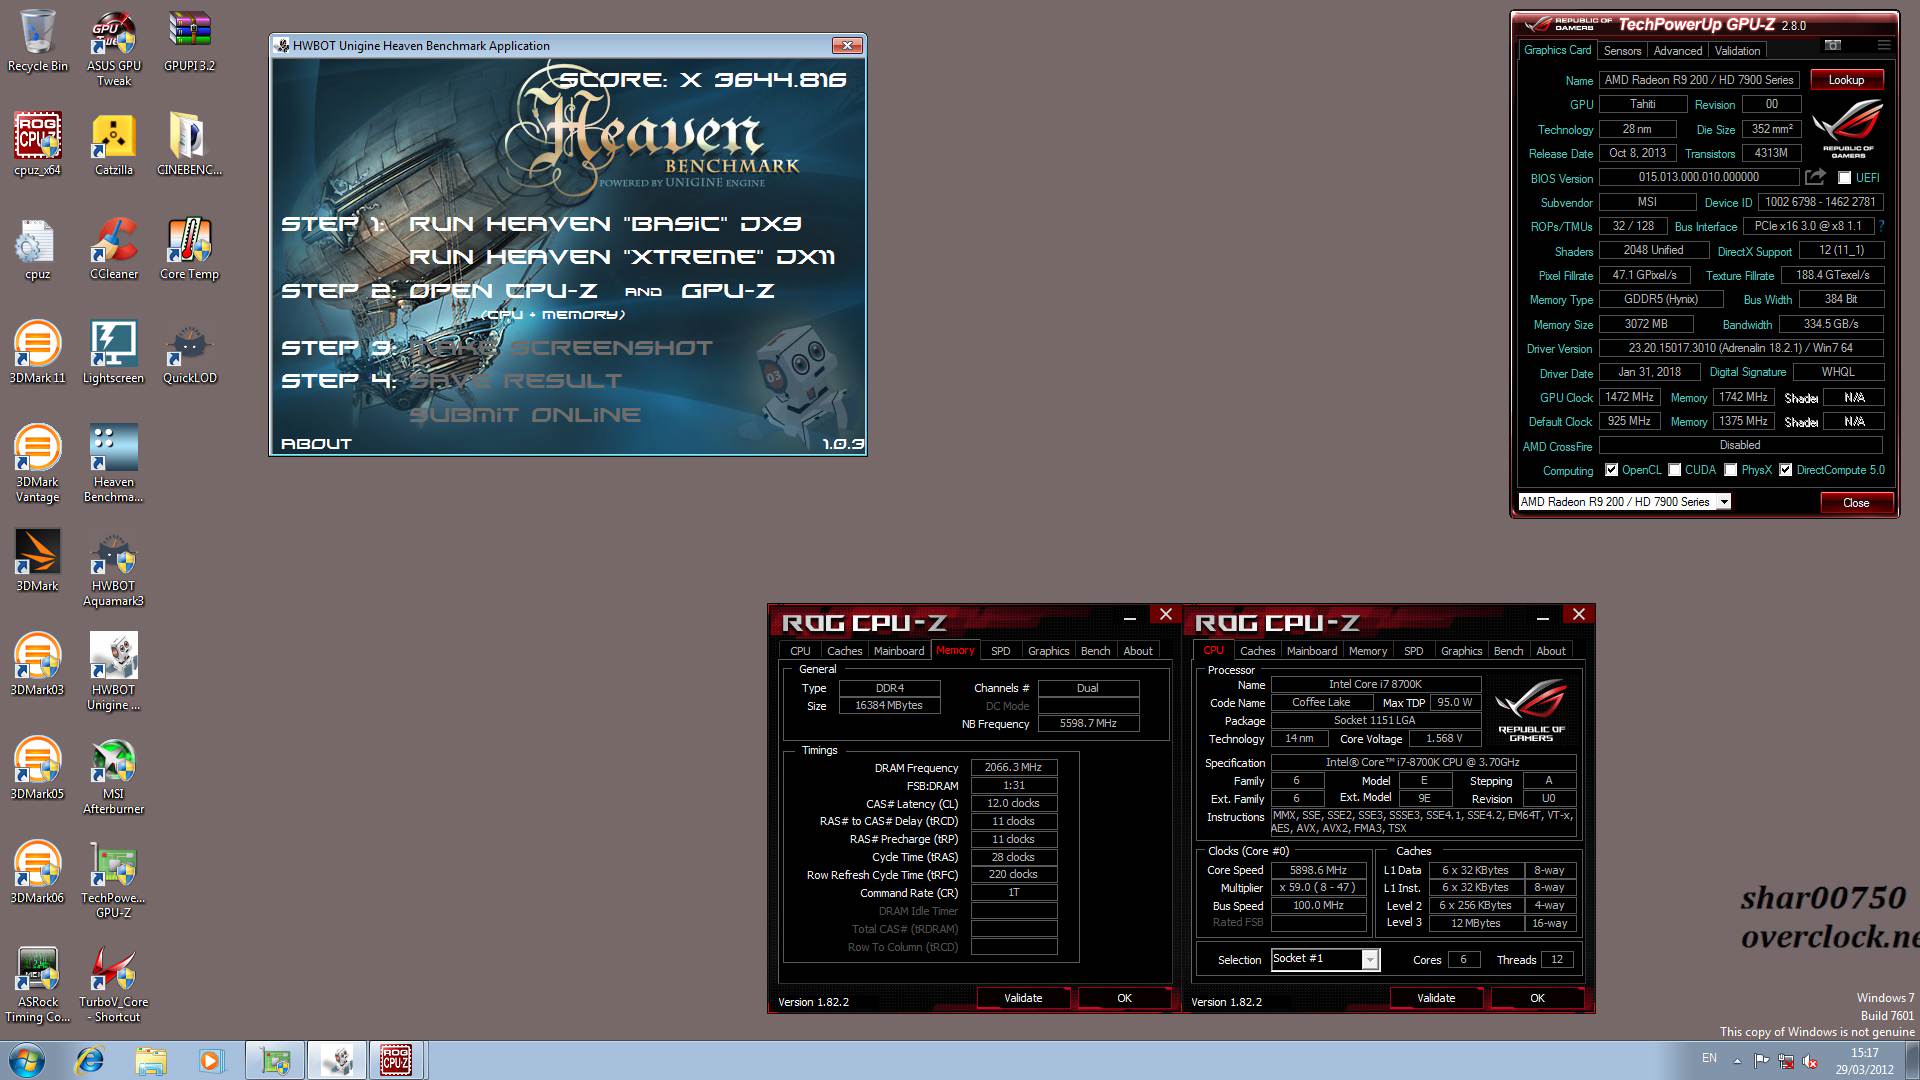This screenshot has height=1080, width=1920.
Task: Toggle the DirectCompute 5.0 checkbox in GPU-Z
Action: tap(1785, 470)
